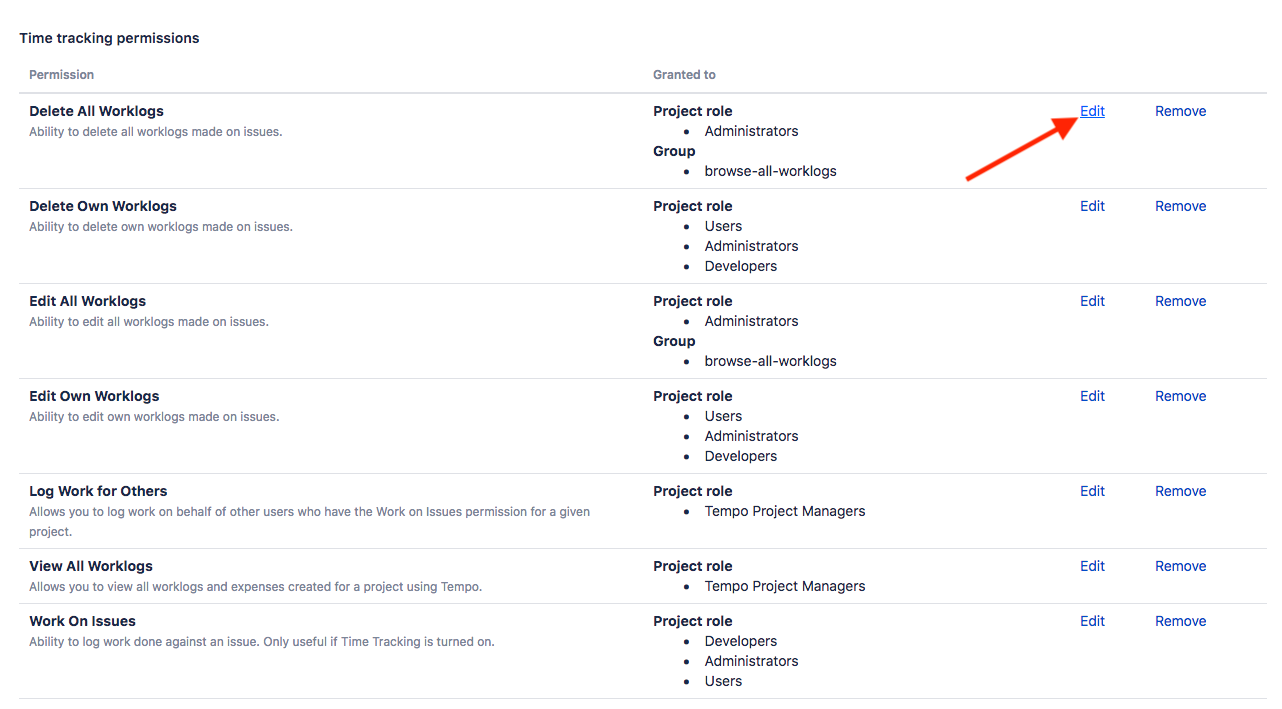Edit the Work On Issues permission
Screen dimensions: 1282x709
point(1092,621)
